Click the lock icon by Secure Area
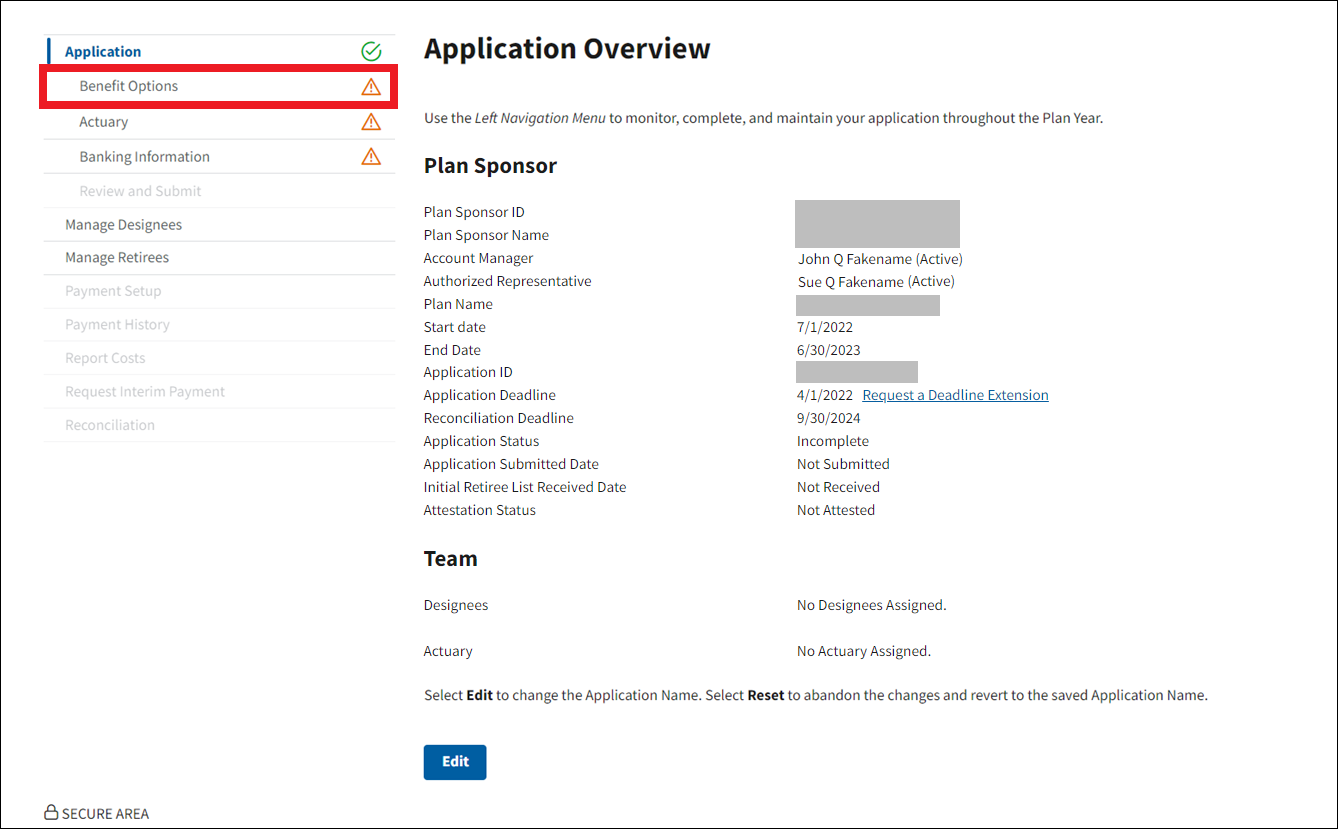Viewport: 1338px width, 829px height. (51, 813)
